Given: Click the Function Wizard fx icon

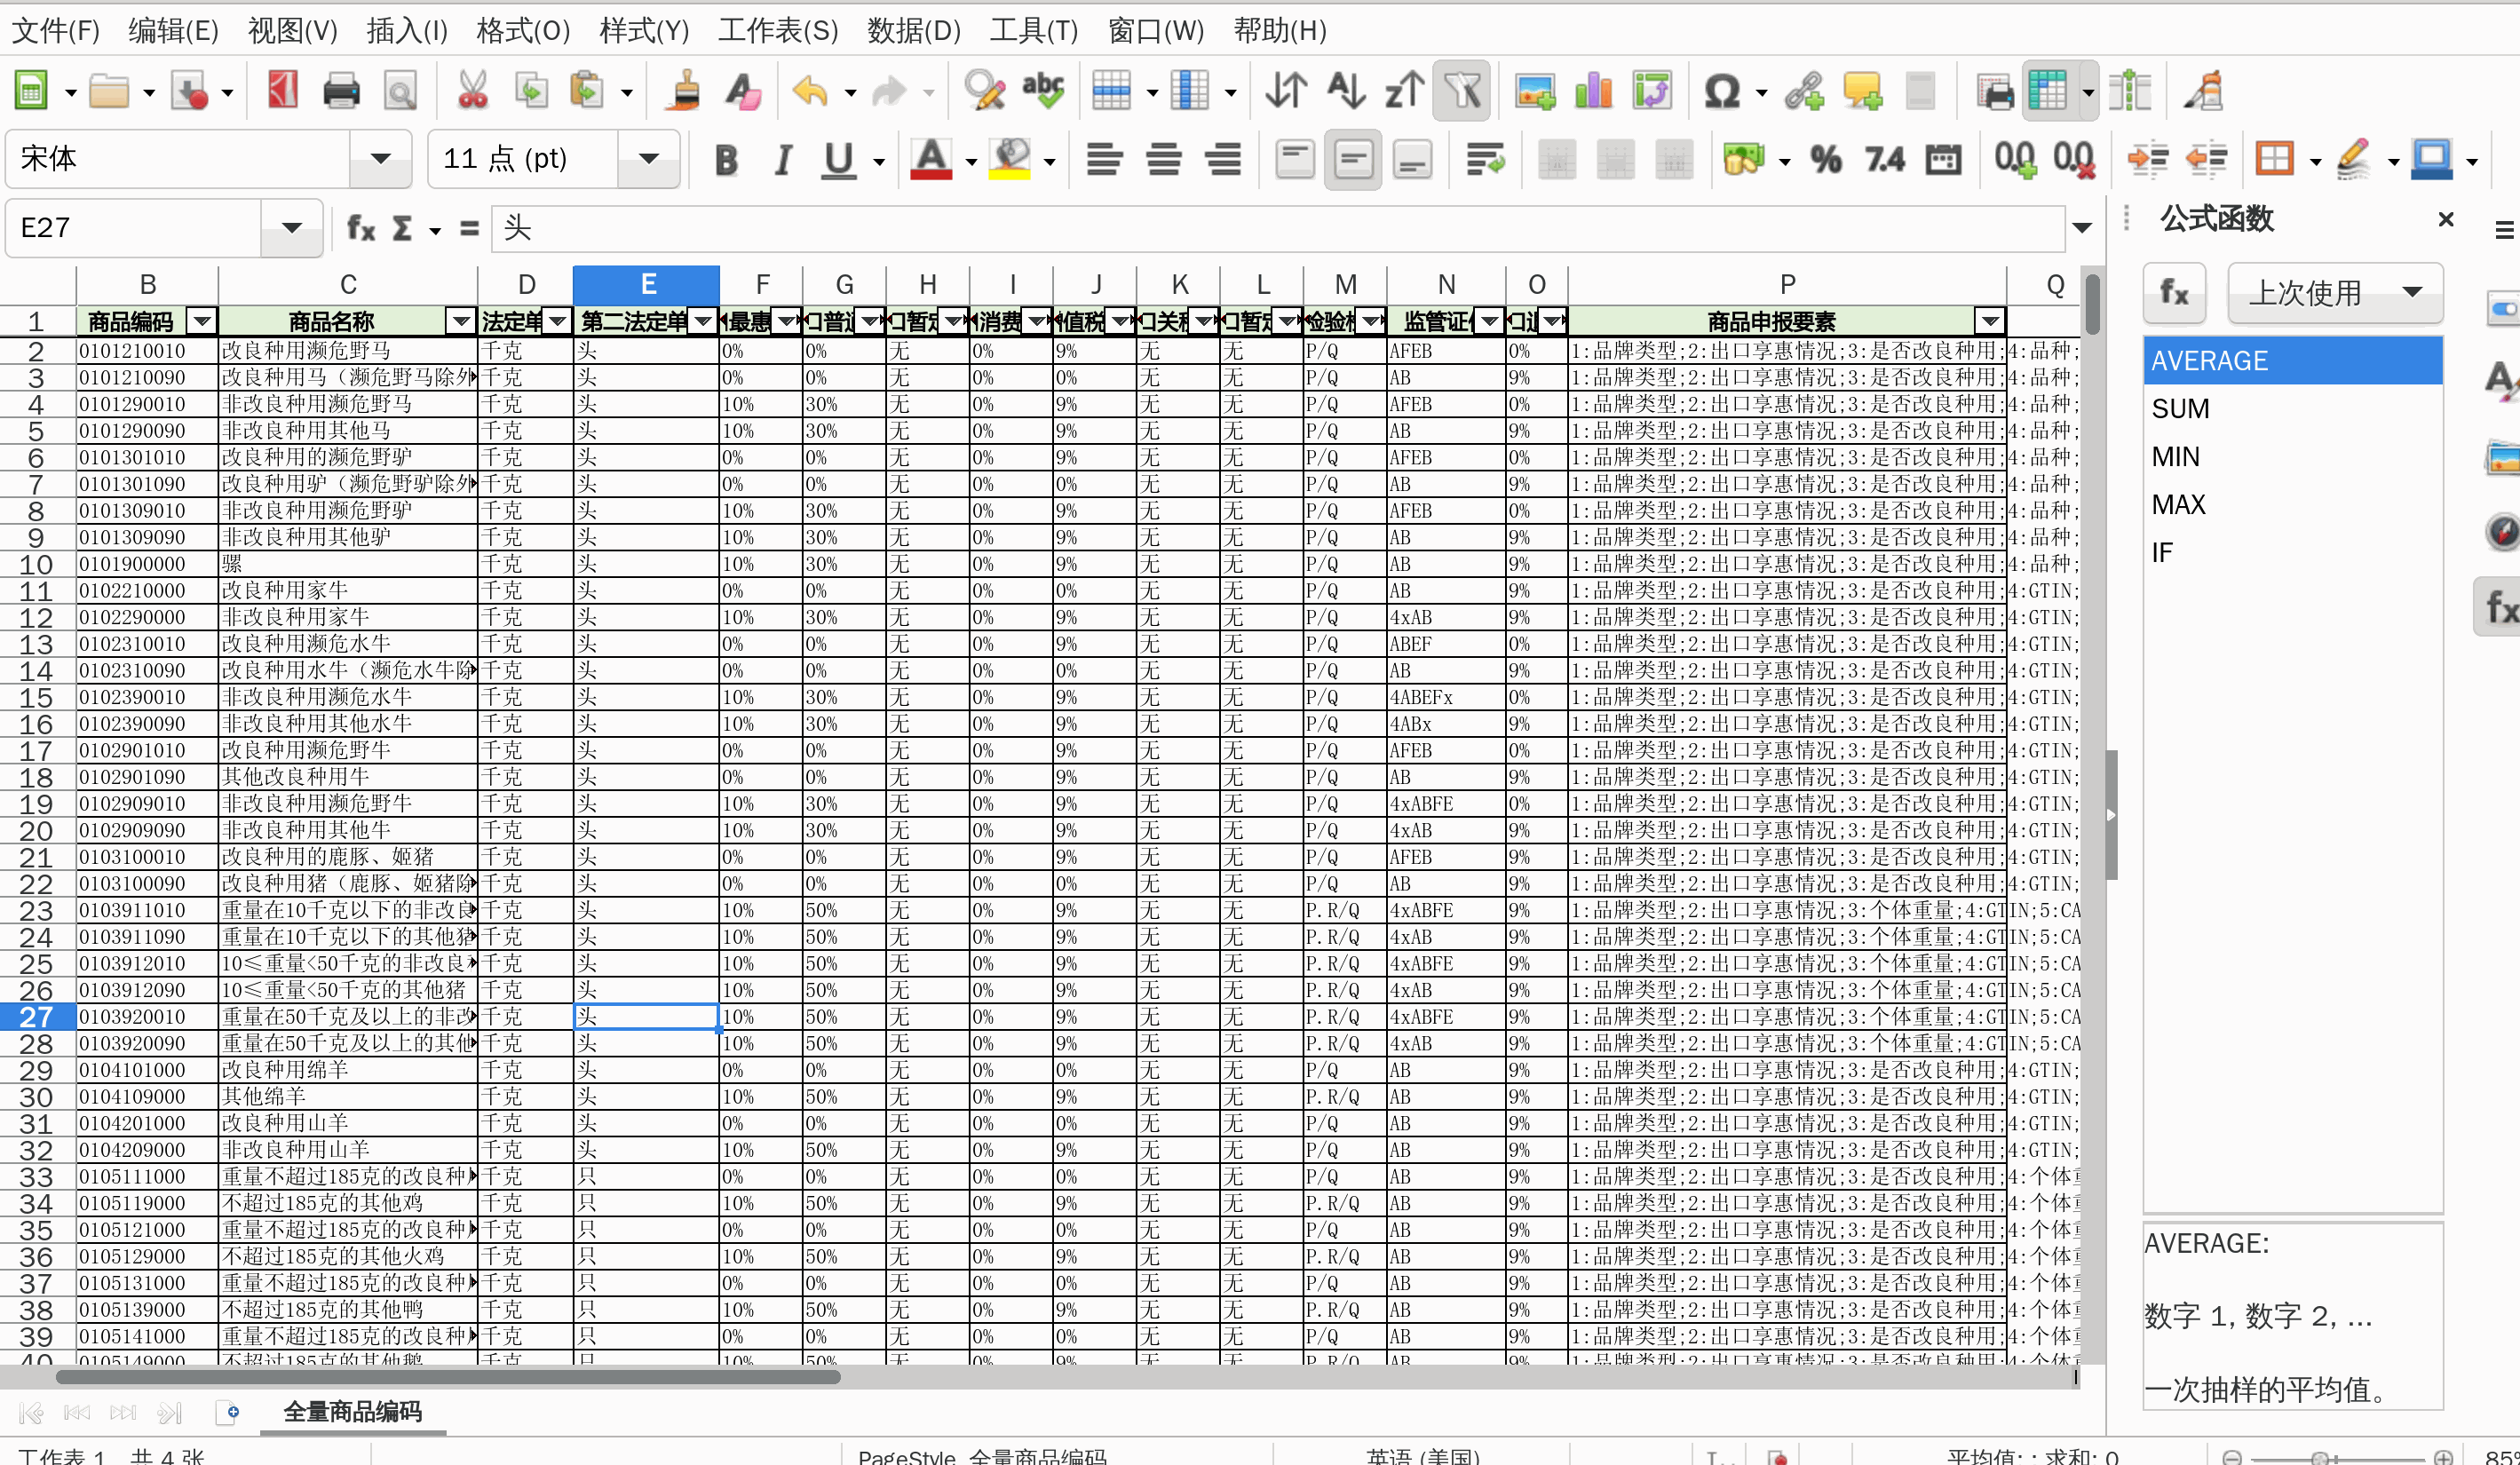Looking at the screenshot, I should pyautogui.click(x=360, y=228).
